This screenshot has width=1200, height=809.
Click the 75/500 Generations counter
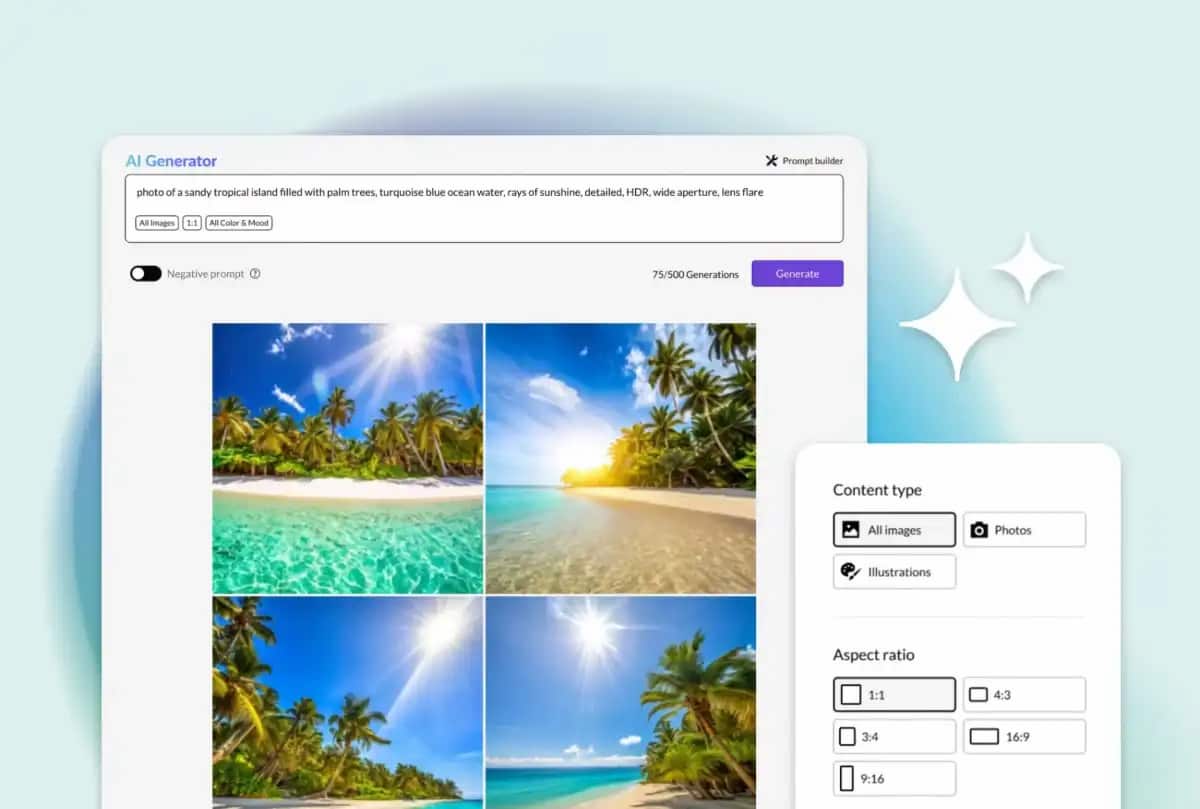coord(695,274)
